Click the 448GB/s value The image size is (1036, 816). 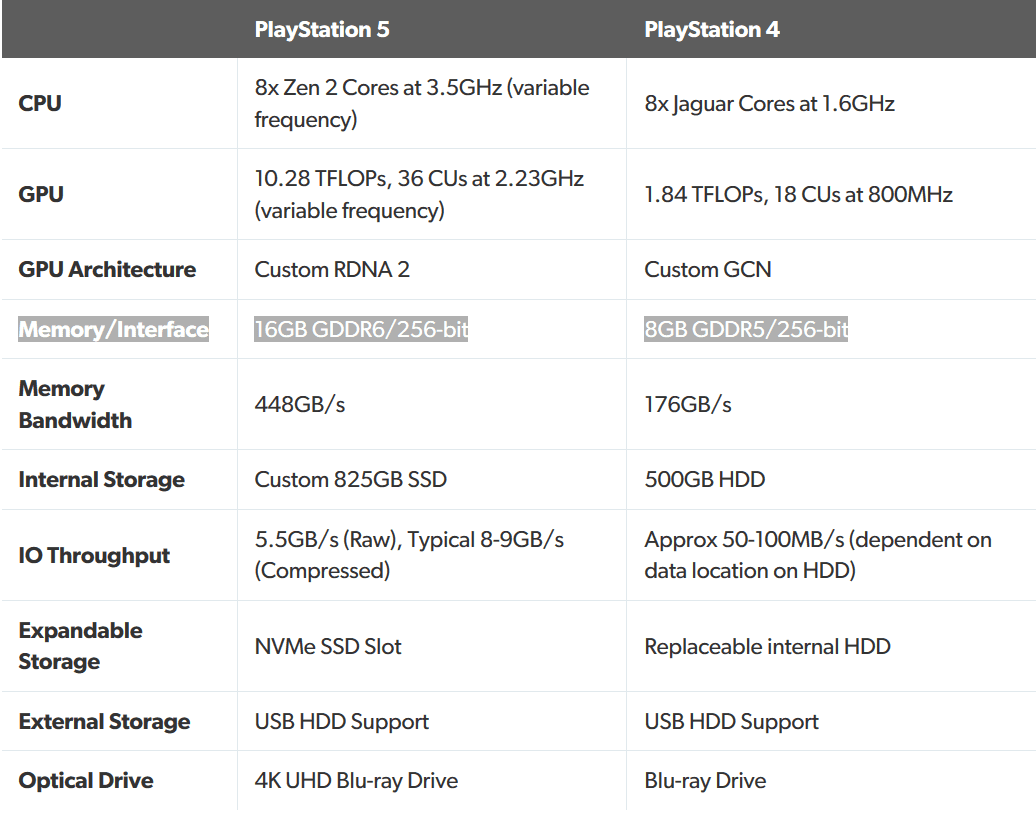tap(300, 404)
